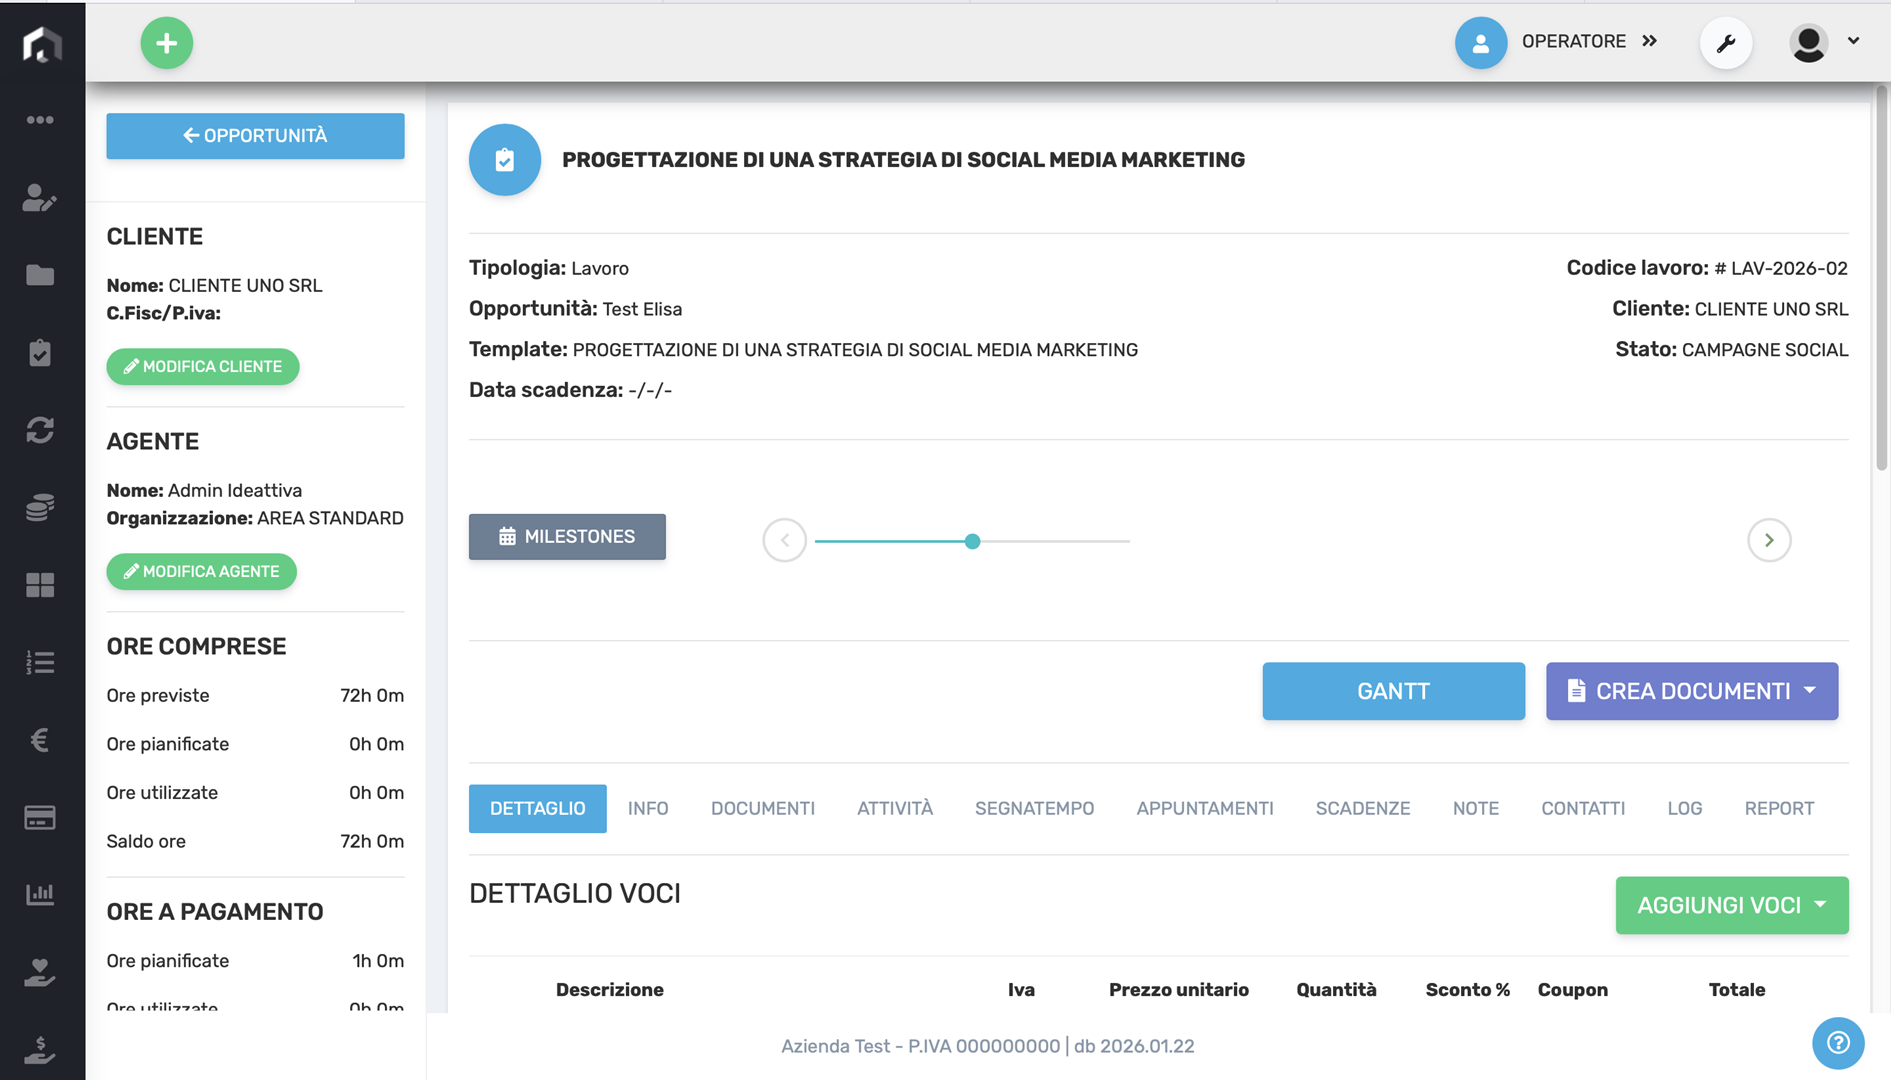The width and height of the screenshot is (1891, 1080).
Task: Click the folder icon in sidebar
Action: click(40, 275)
